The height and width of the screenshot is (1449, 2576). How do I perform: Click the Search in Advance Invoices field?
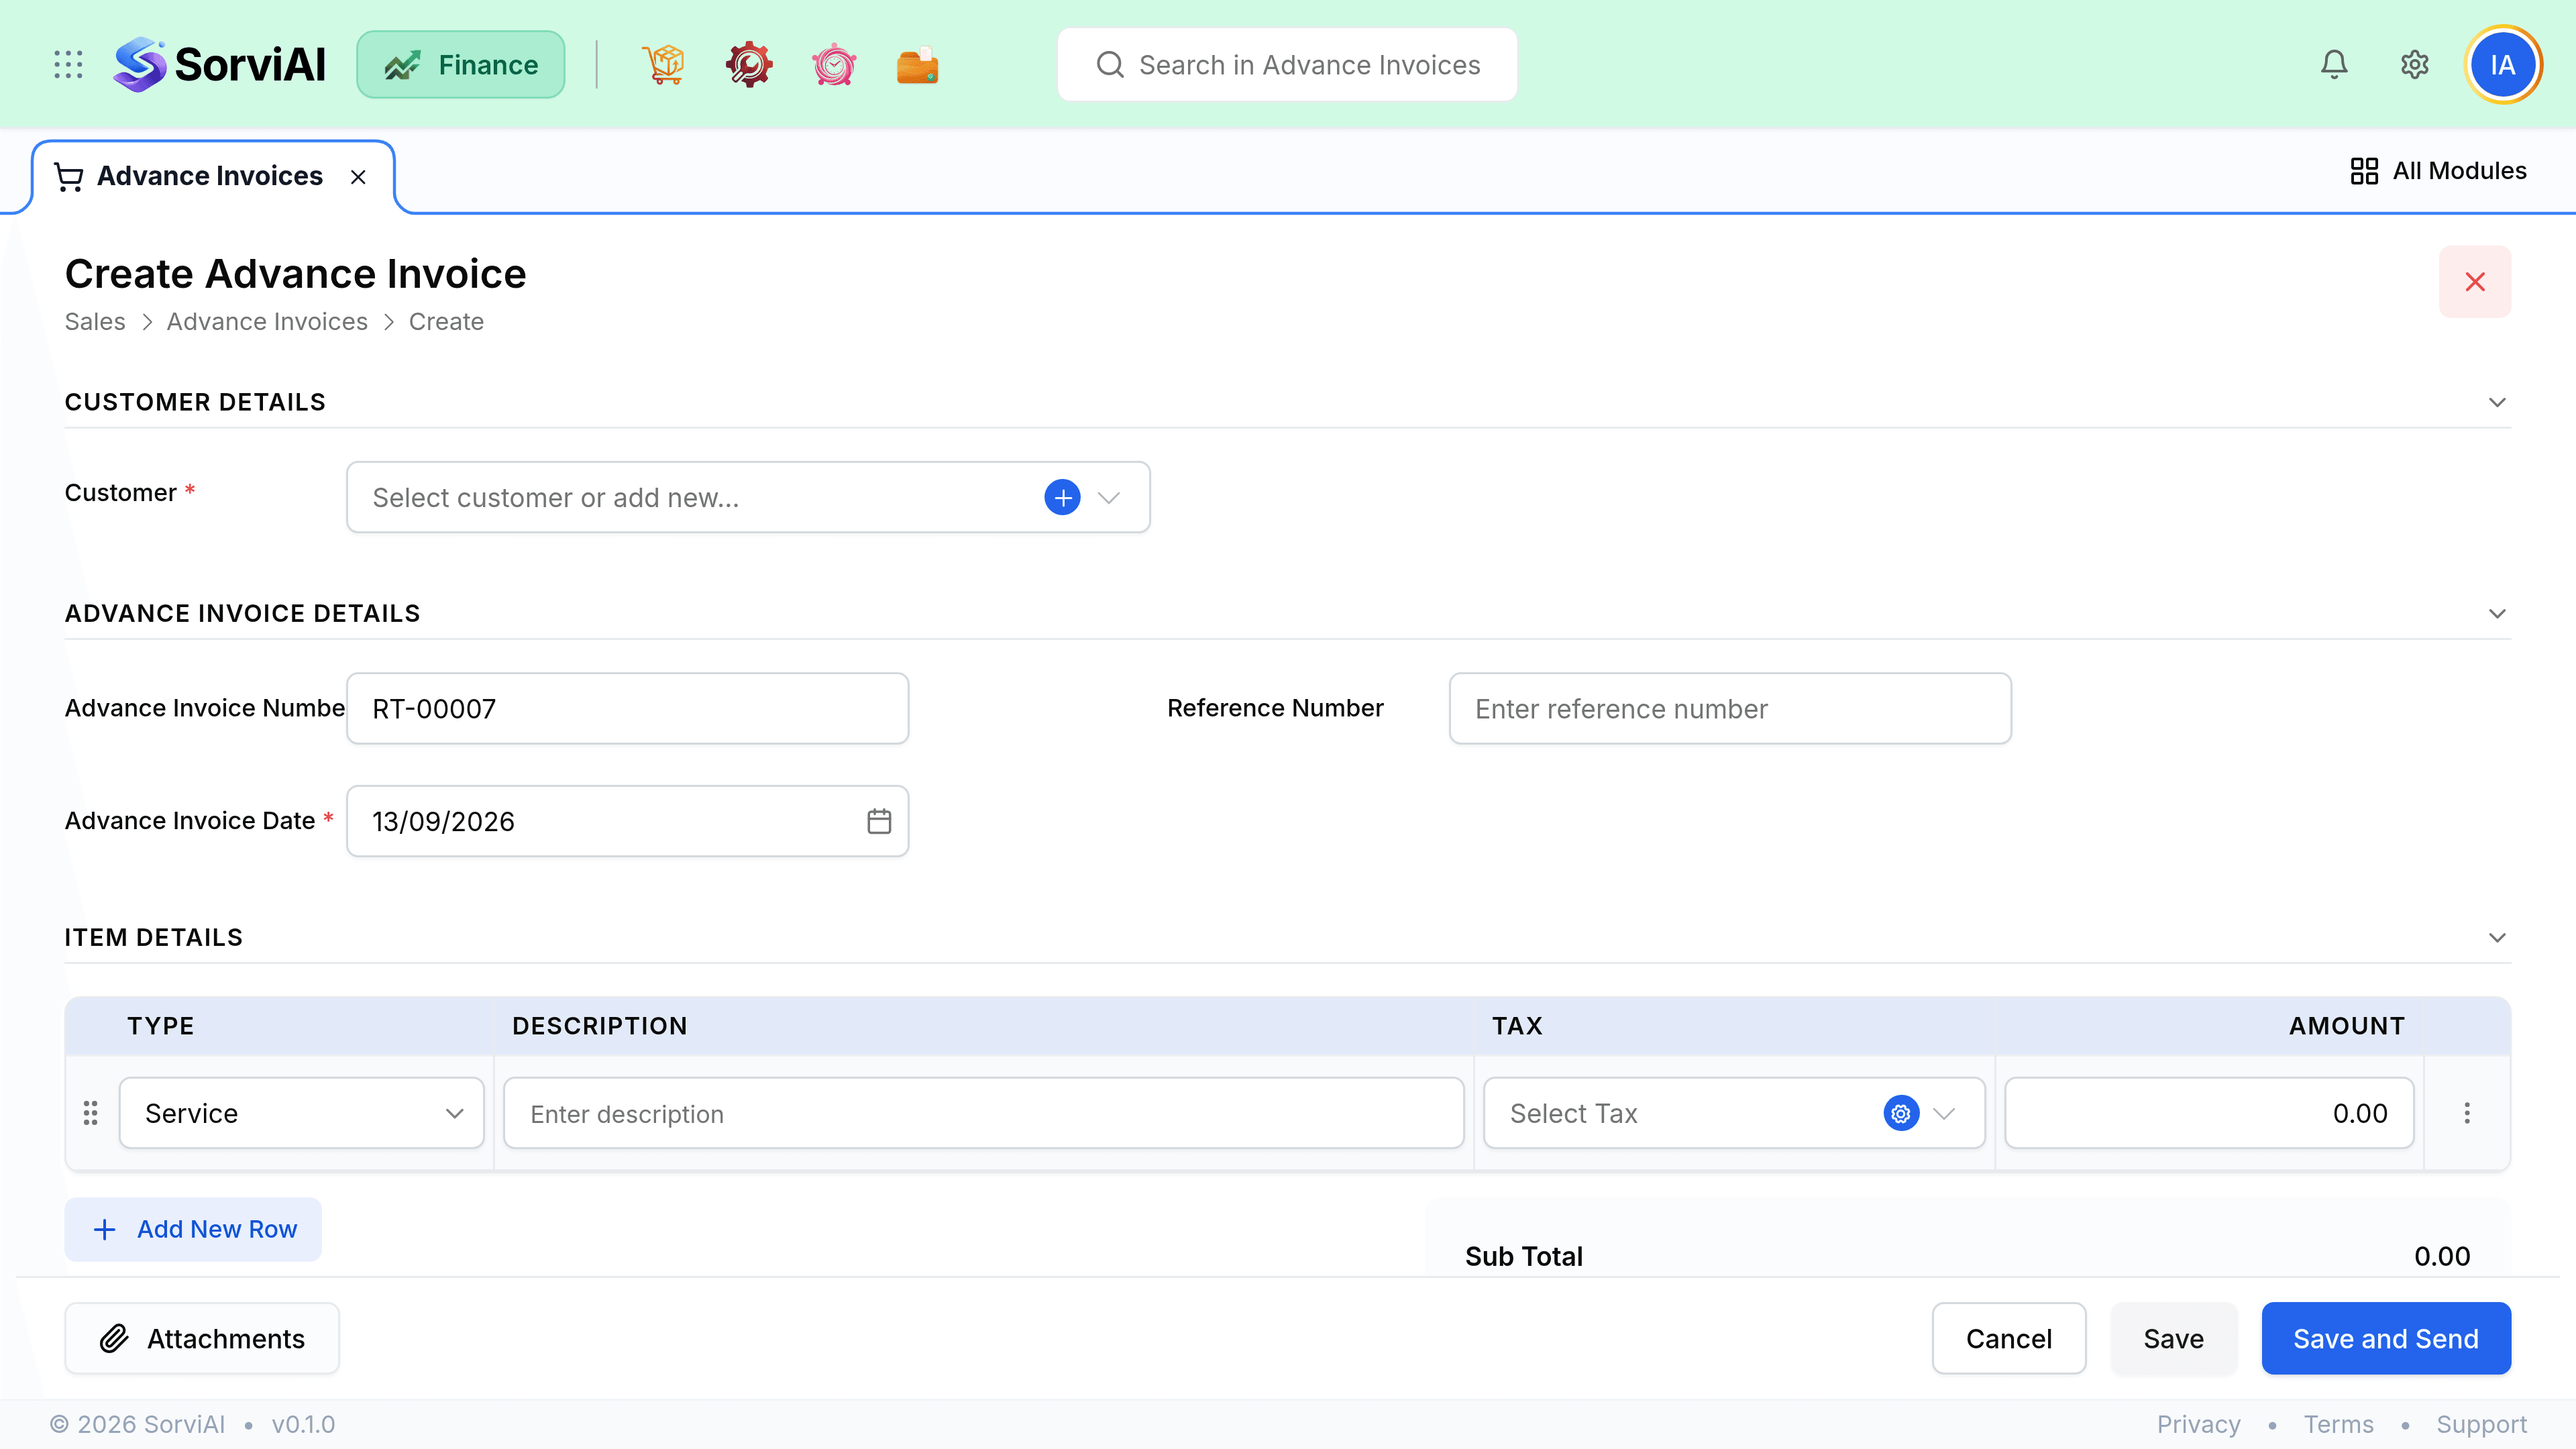1287,65
